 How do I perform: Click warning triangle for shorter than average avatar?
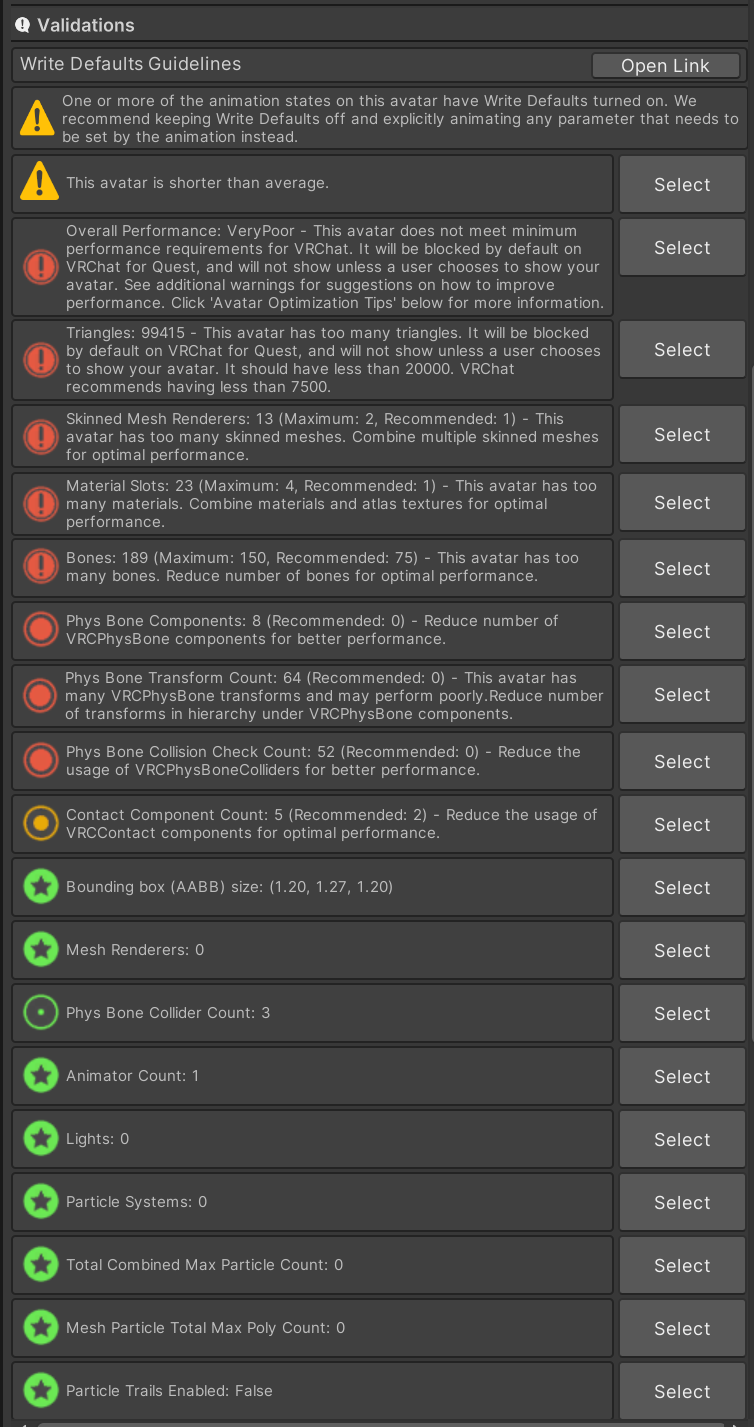40,181
